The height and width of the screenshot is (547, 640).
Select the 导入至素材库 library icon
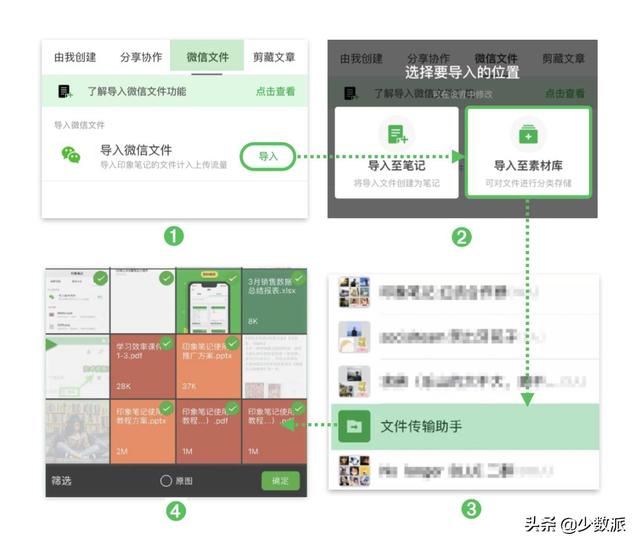528,134
